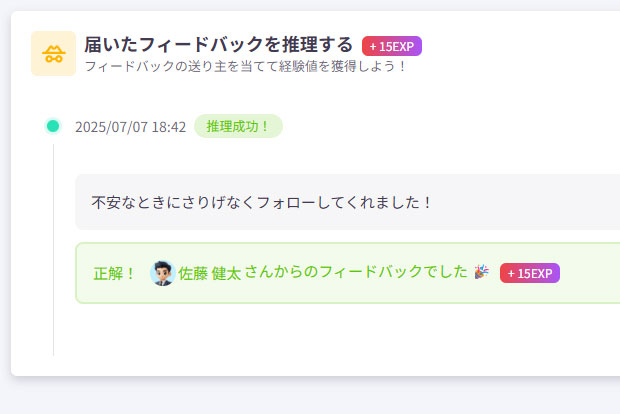
Task: Click the 推理成功！ status badge
Action: tap(238, 126)
